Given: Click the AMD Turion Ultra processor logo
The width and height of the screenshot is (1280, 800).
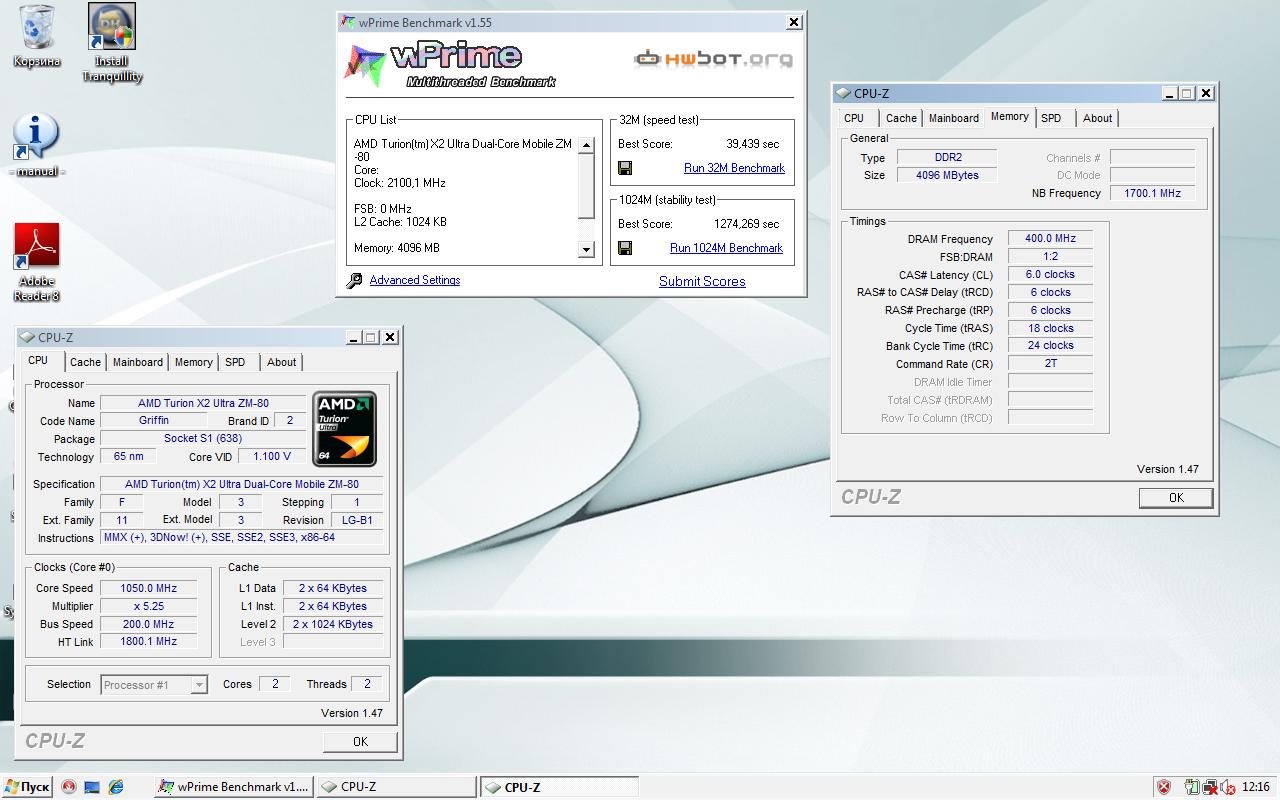Looking at the screenshot, I should tap(344, 429).
